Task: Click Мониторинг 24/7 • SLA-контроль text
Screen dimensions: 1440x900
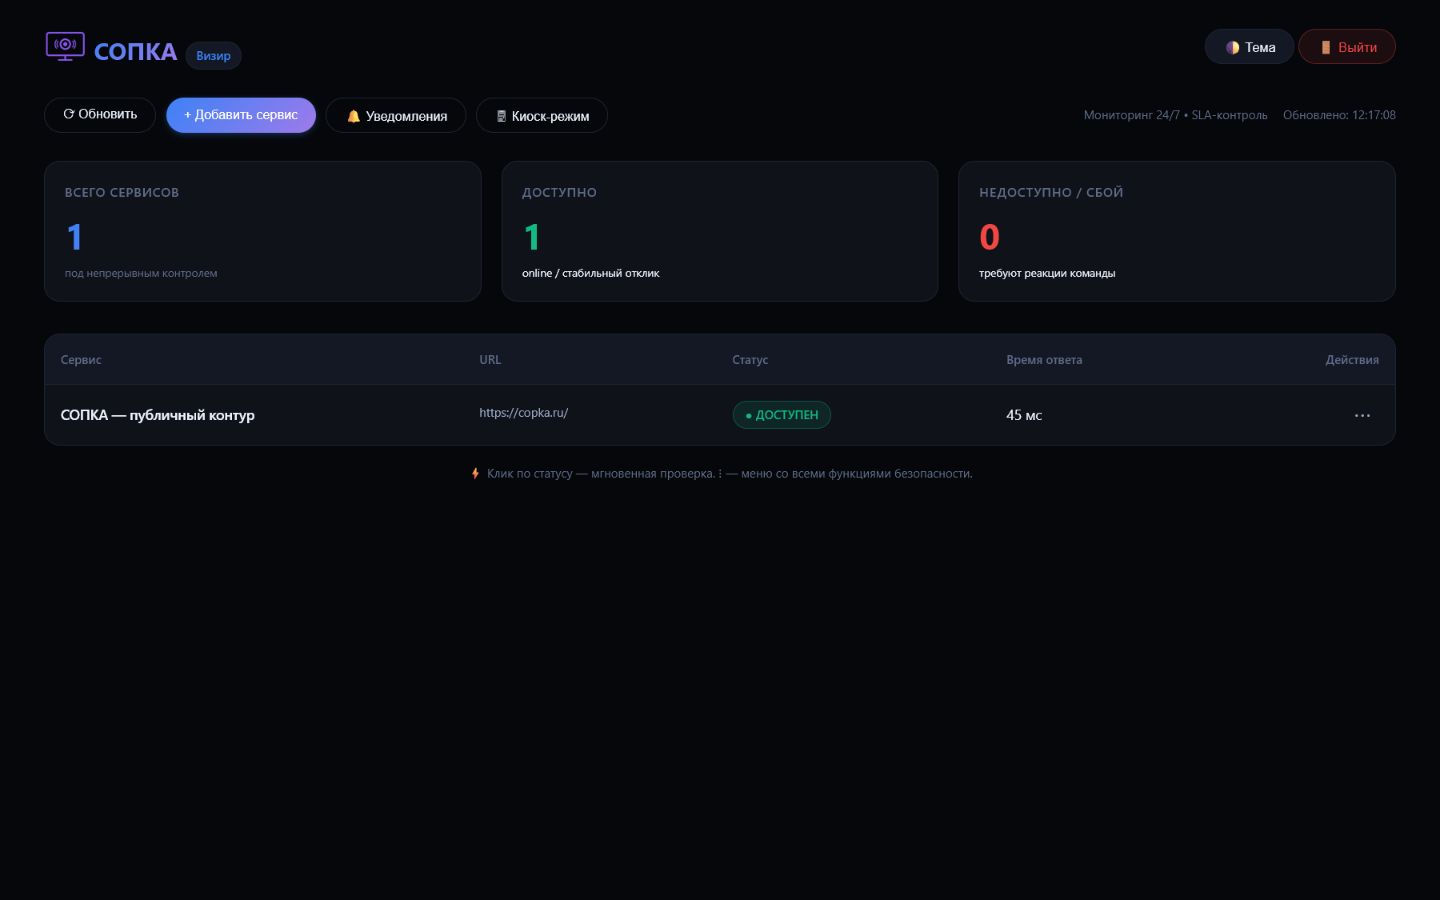Action: pyautogui.click(x=1175, y=115)
